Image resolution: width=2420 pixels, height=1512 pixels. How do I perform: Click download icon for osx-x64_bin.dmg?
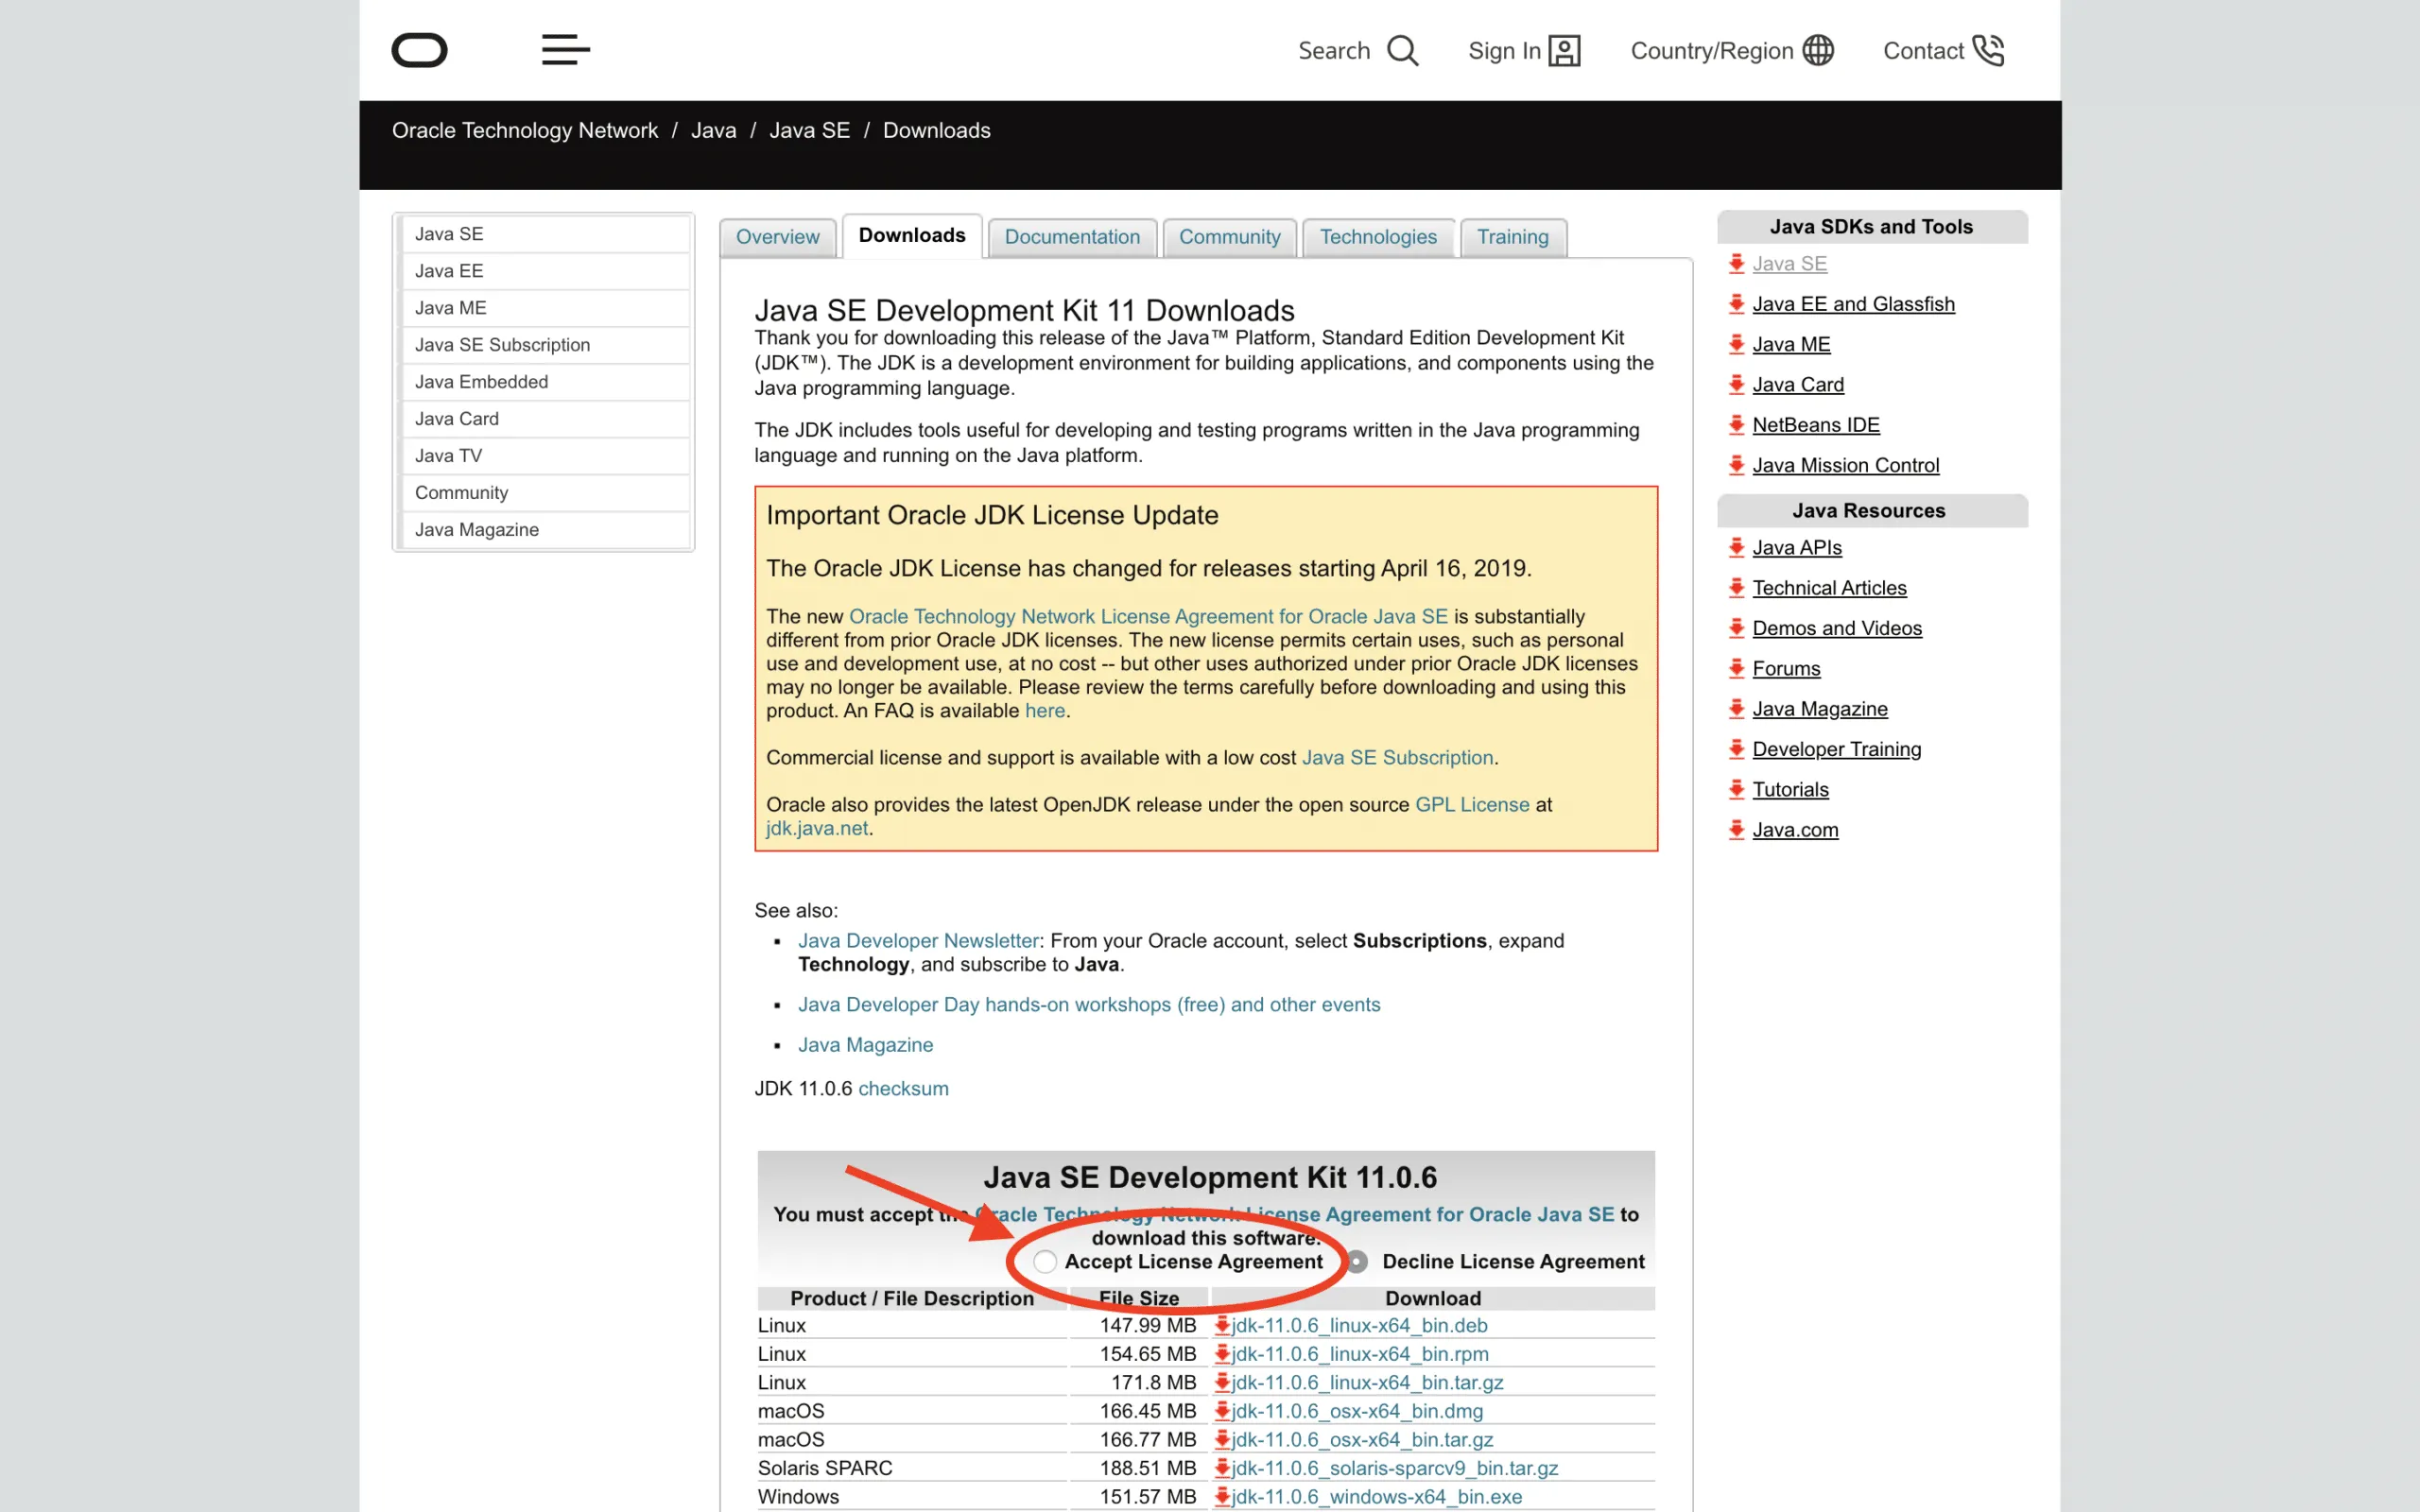pos(1222,1411)
